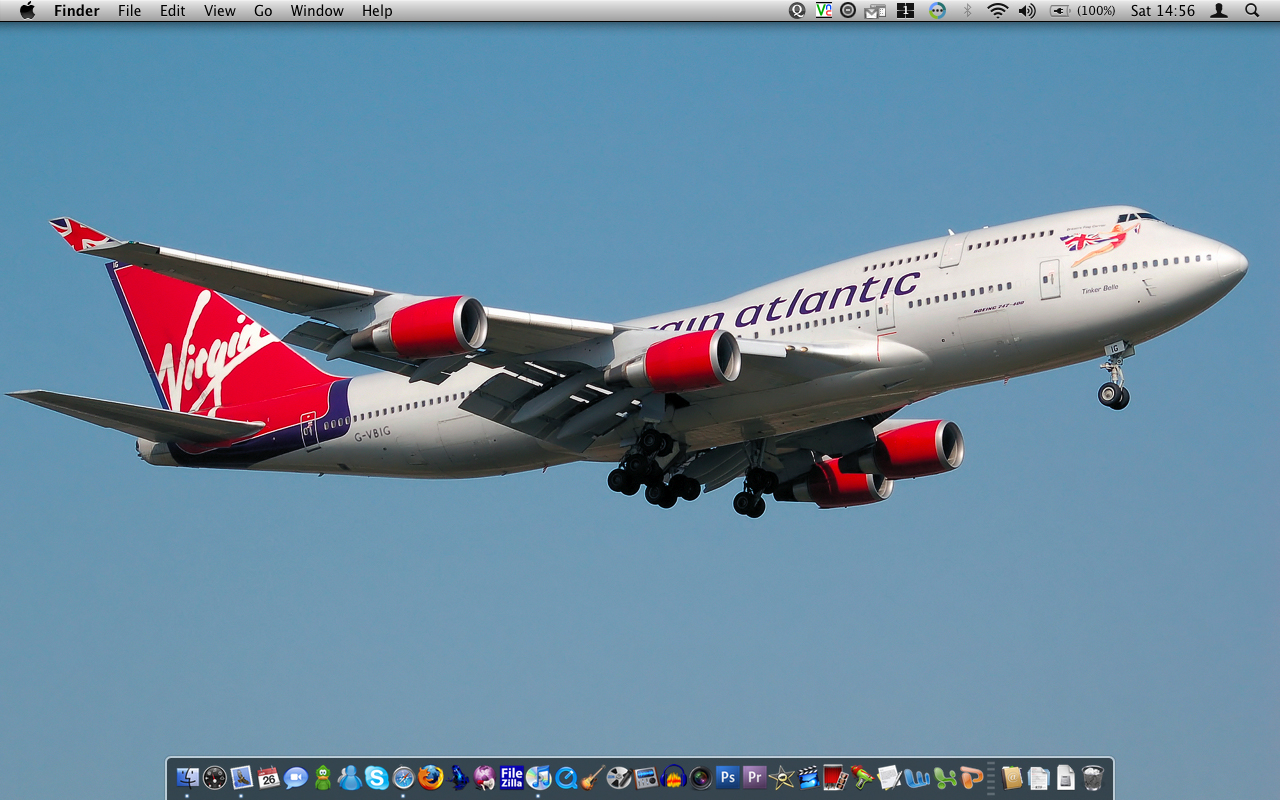Open iCal calendar showing 26
Image resolution: width=1280 pixels, height=800 pixels.
(269, 777)
